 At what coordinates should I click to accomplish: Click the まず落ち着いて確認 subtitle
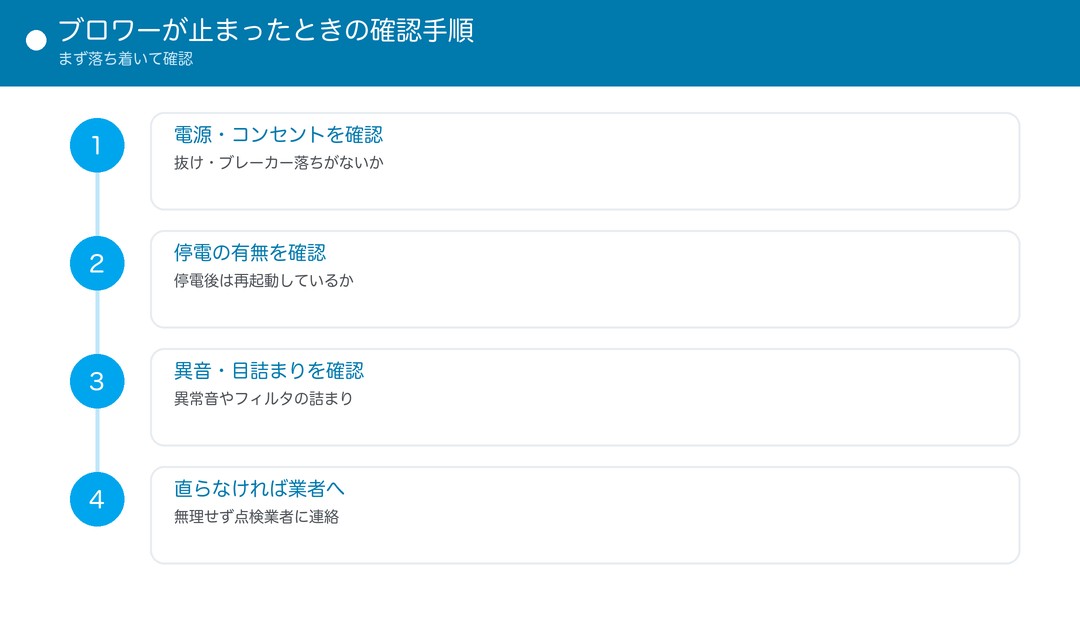[125, 59]
